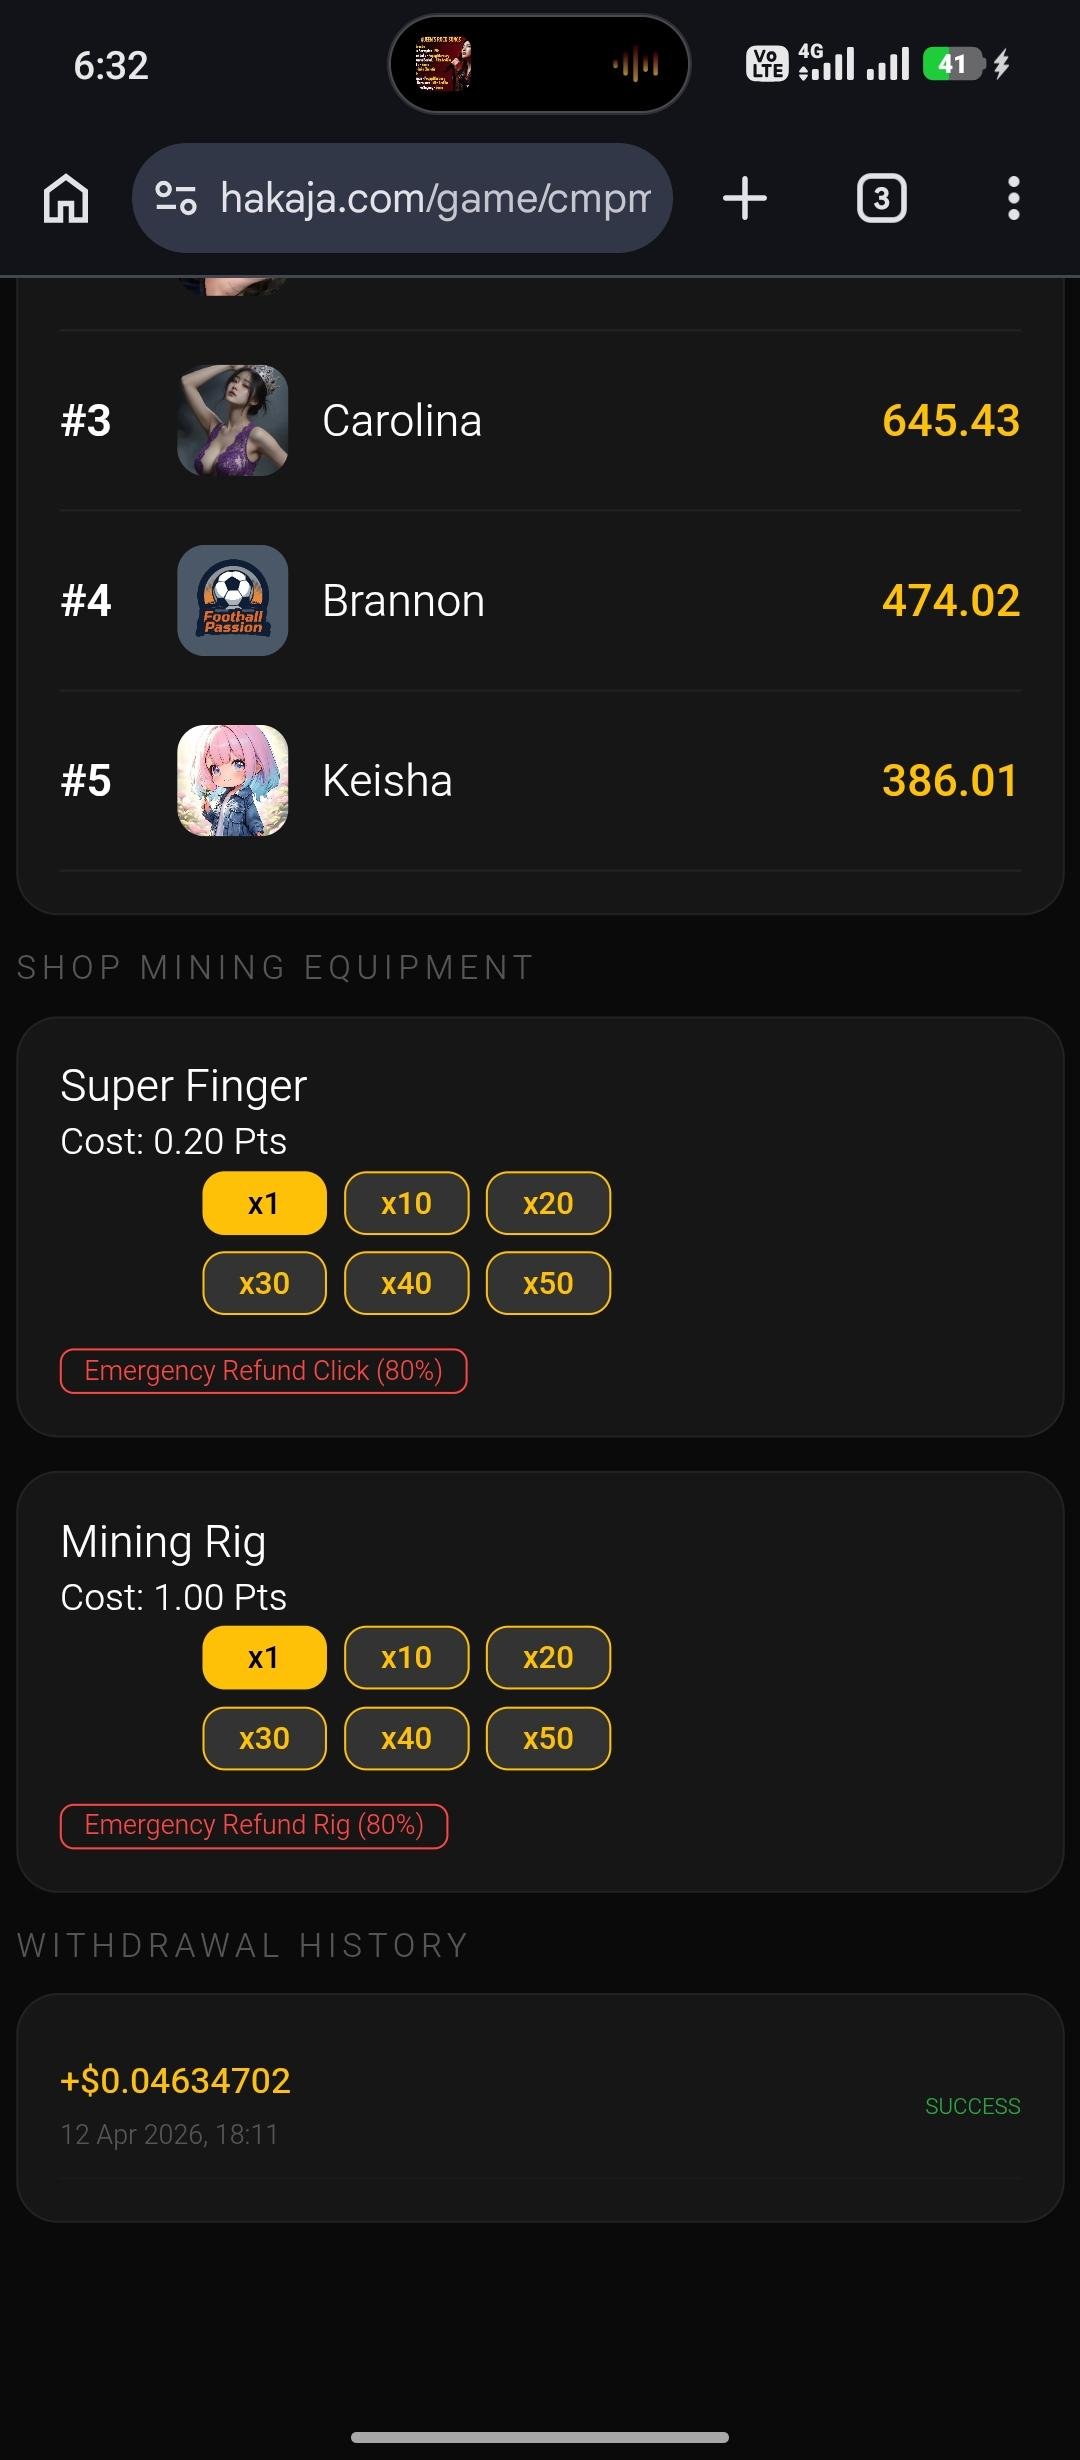Tap Brannon's Football Passion avatar

tap(233, 600)
